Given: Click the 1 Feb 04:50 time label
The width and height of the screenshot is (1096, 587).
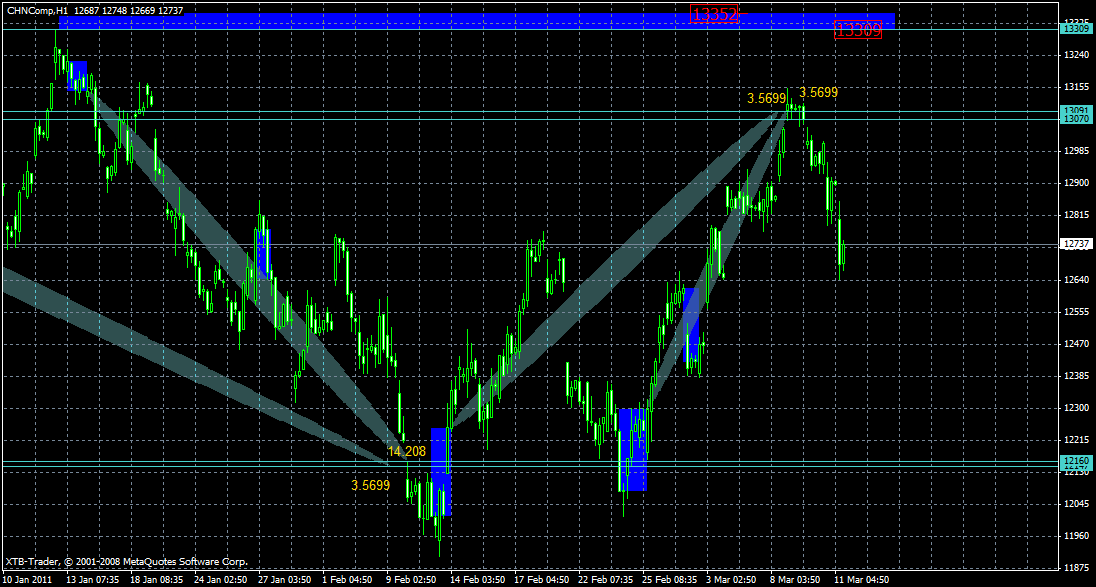Looking at the screenshot, I should [x=347, y=581].
